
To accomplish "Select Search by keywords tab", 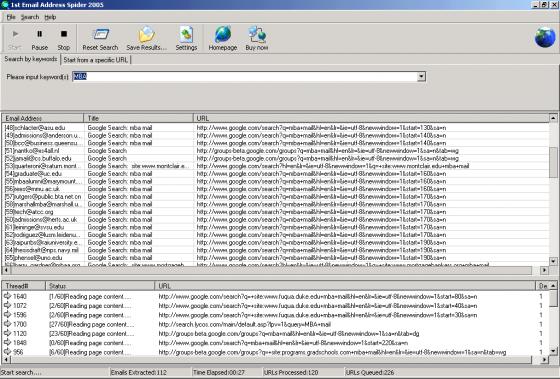I will coord(31,59).
